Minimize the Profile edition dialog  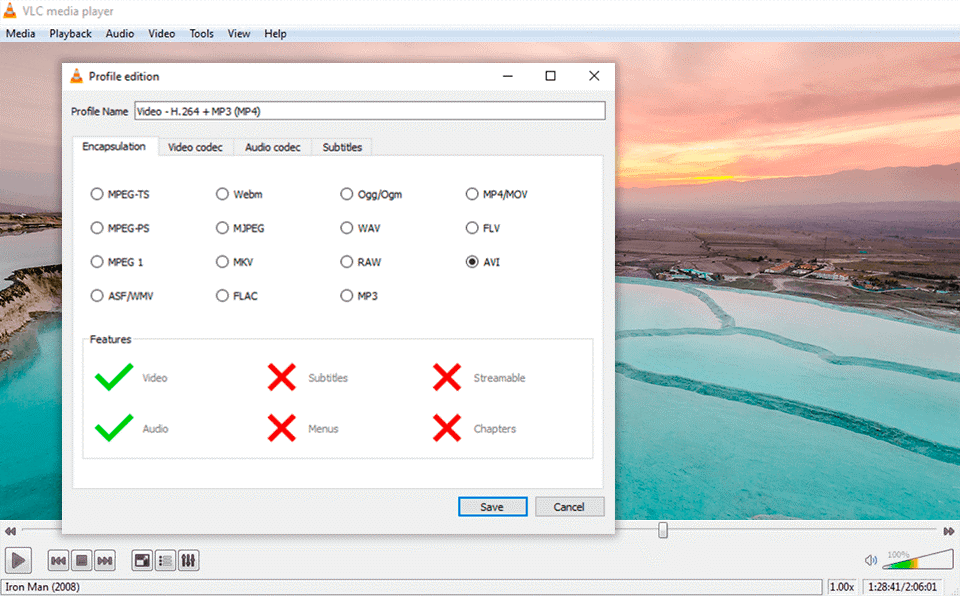tap(508, 75)
